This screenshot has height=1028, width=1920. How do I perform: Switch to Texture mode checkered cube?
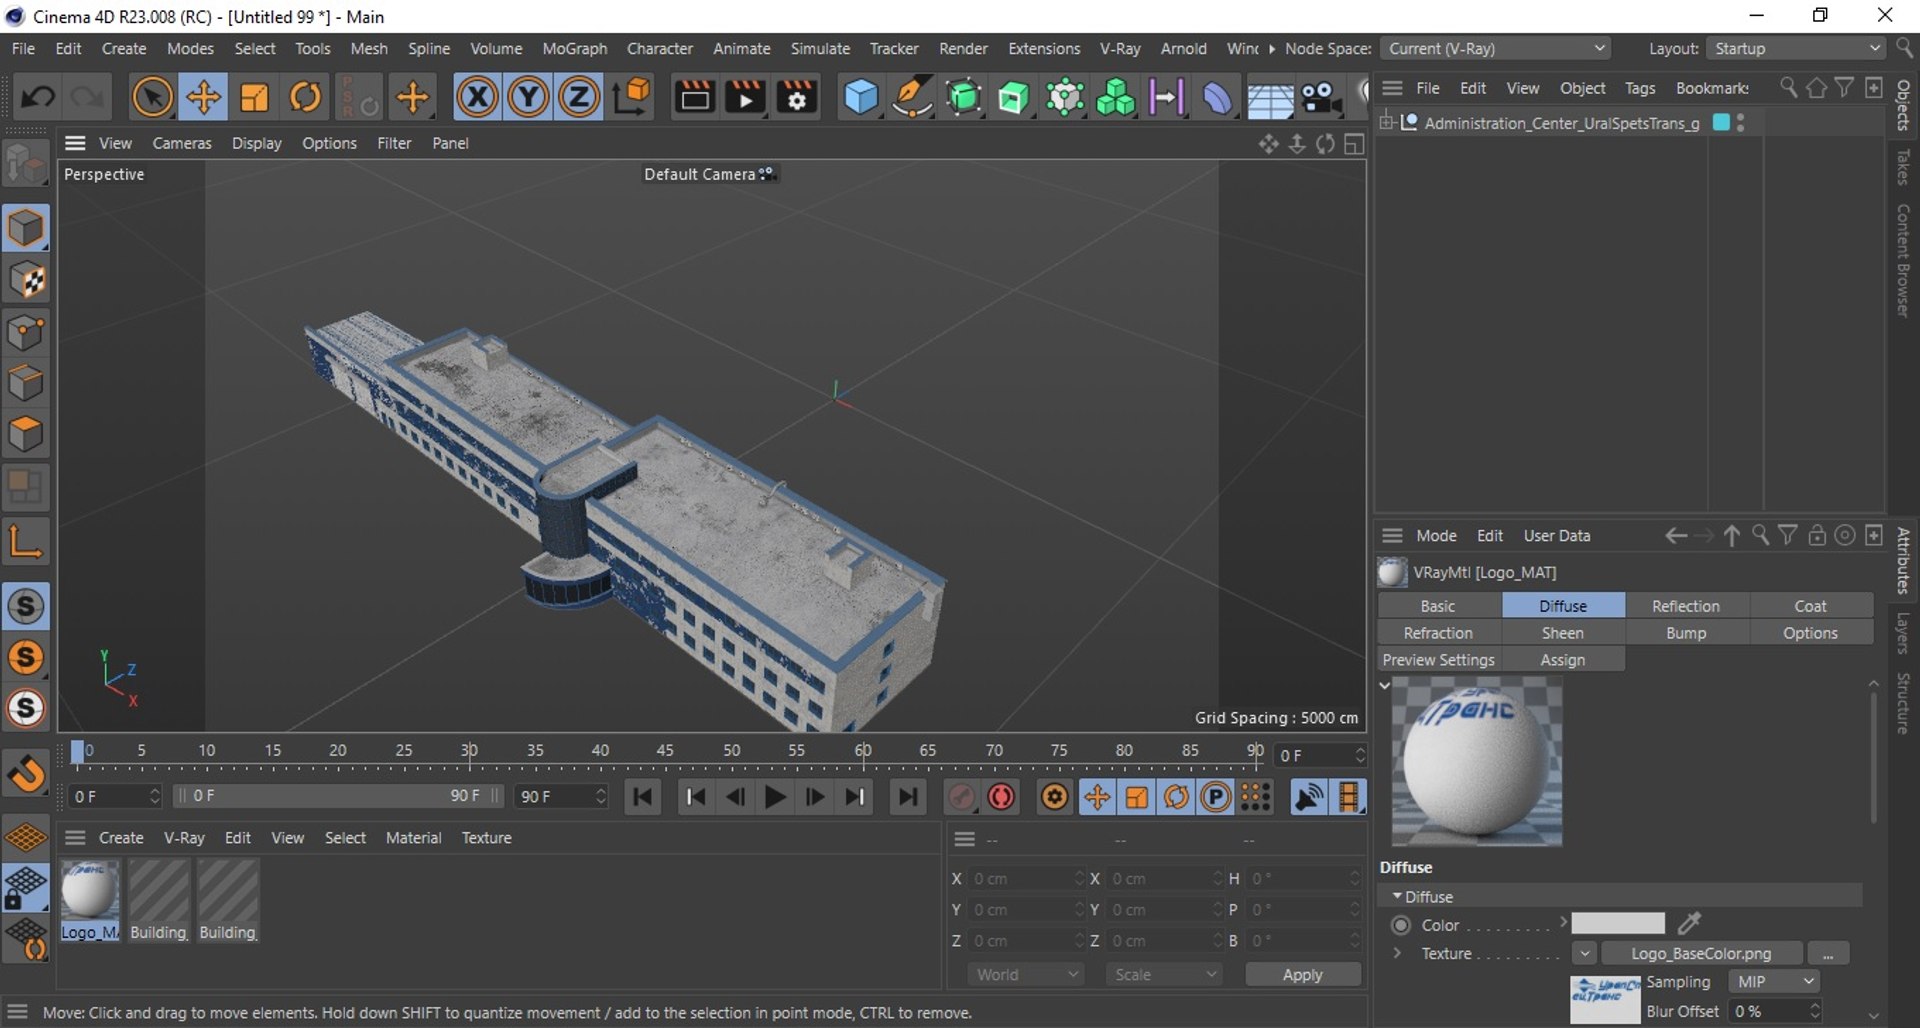click(x=26, y=281)
